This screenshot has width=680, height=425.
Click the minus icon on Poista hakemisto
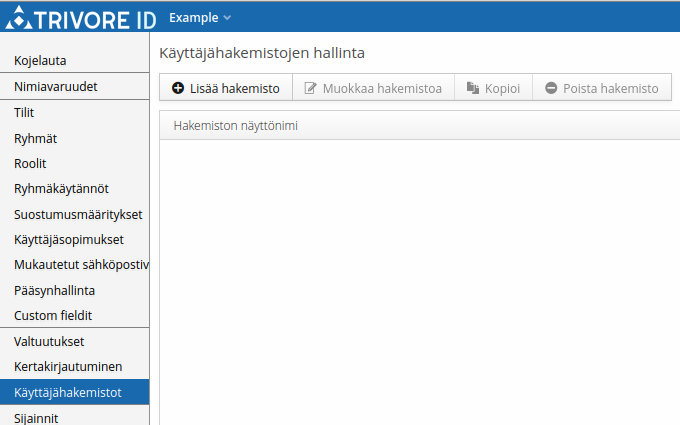click(x=551, y=88)
